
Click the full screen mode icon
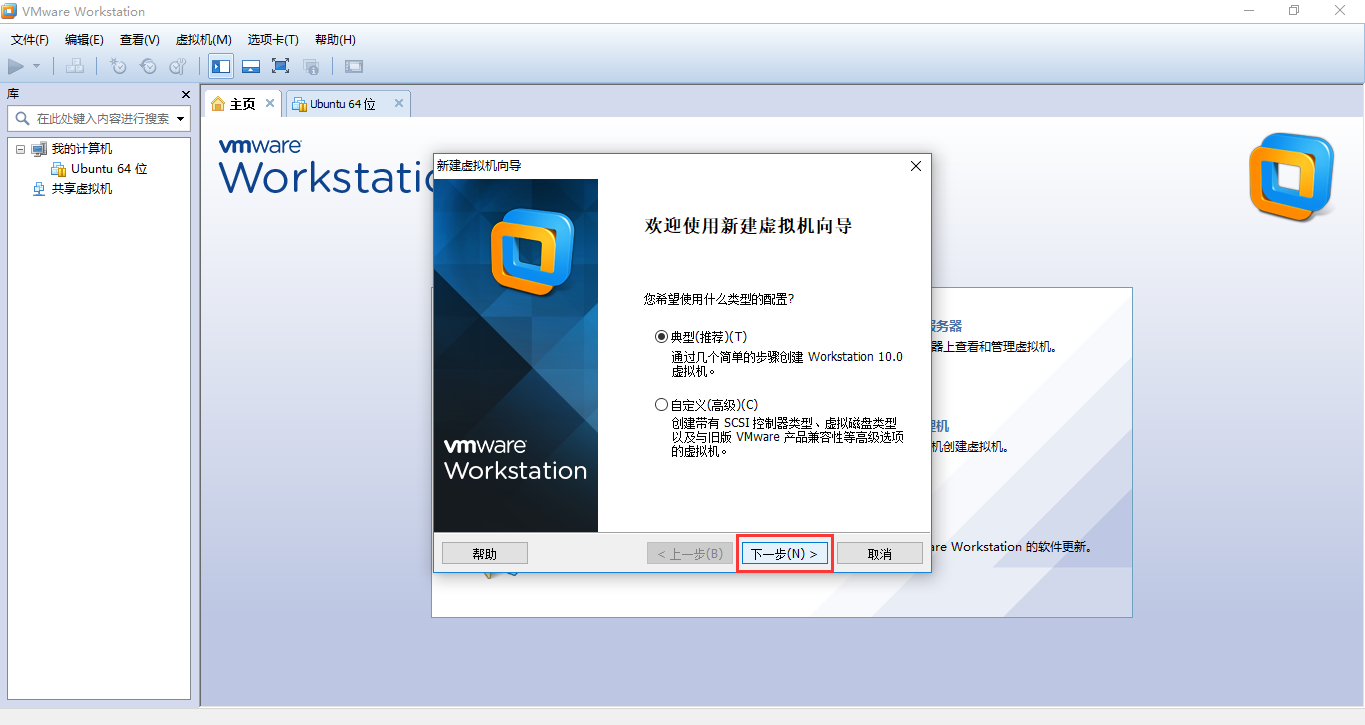pos(281,66)
